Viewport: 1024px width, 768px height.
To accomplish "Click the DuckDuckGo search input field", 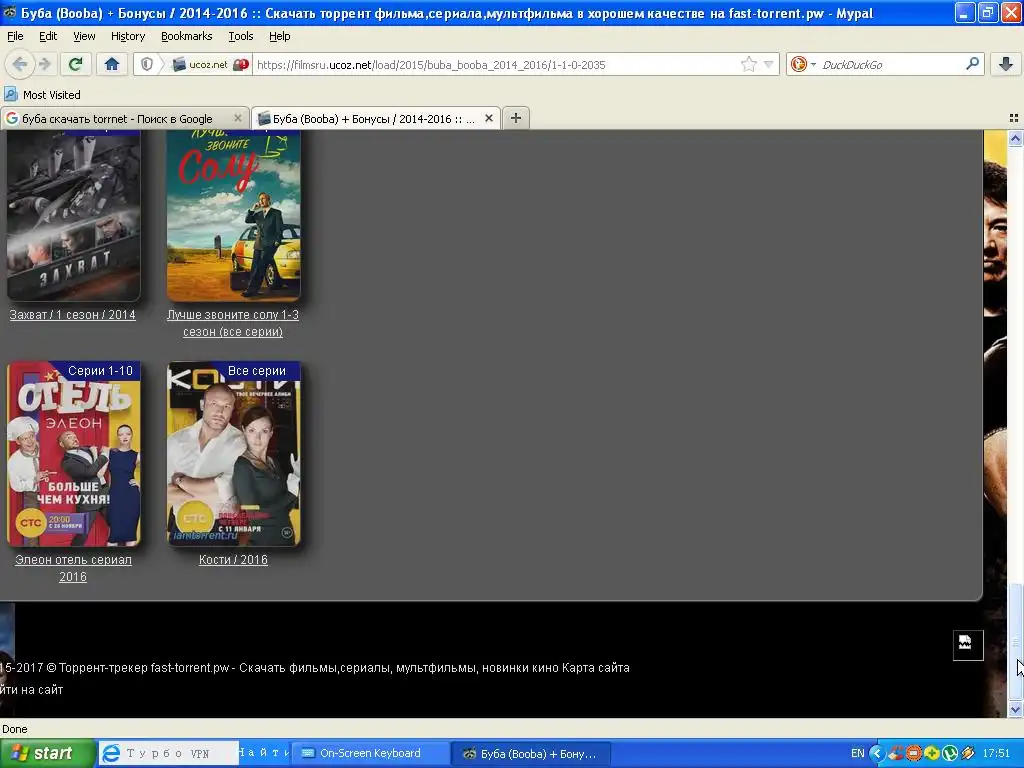I will coord(891,64).
